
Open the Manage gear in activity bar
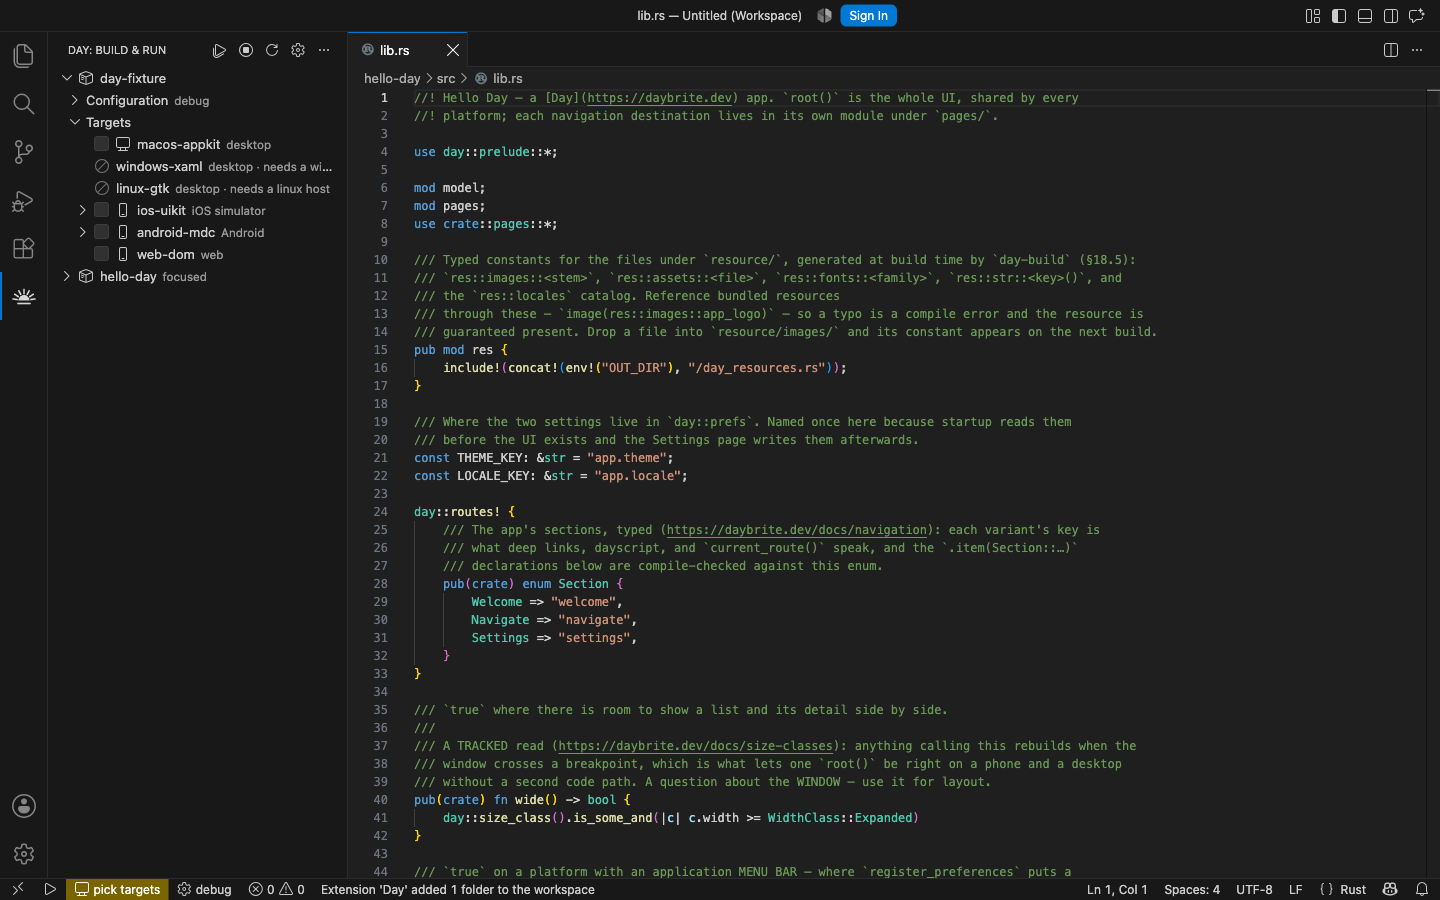[x=23, y=854]
